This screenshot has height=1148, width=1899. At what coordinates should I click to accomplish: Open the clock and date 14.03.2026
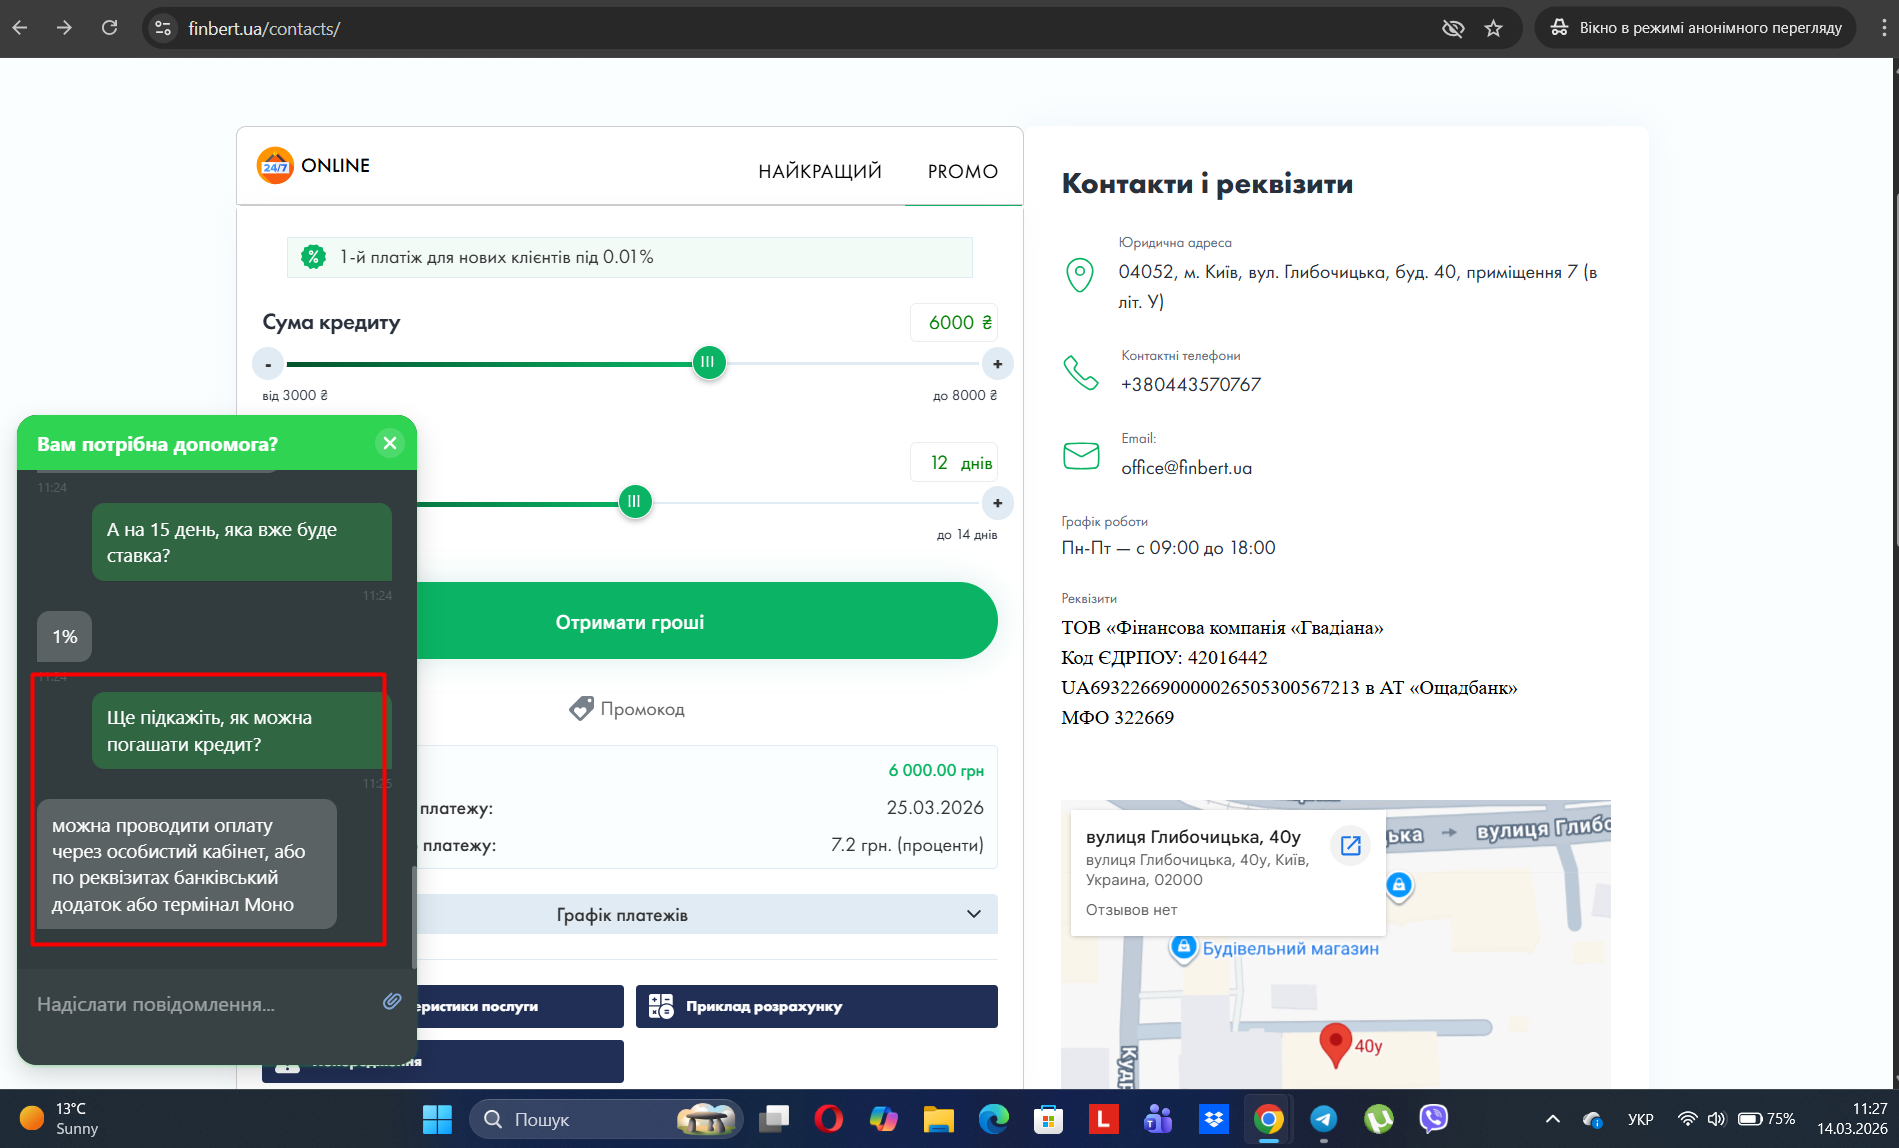coord(1852,1119)
